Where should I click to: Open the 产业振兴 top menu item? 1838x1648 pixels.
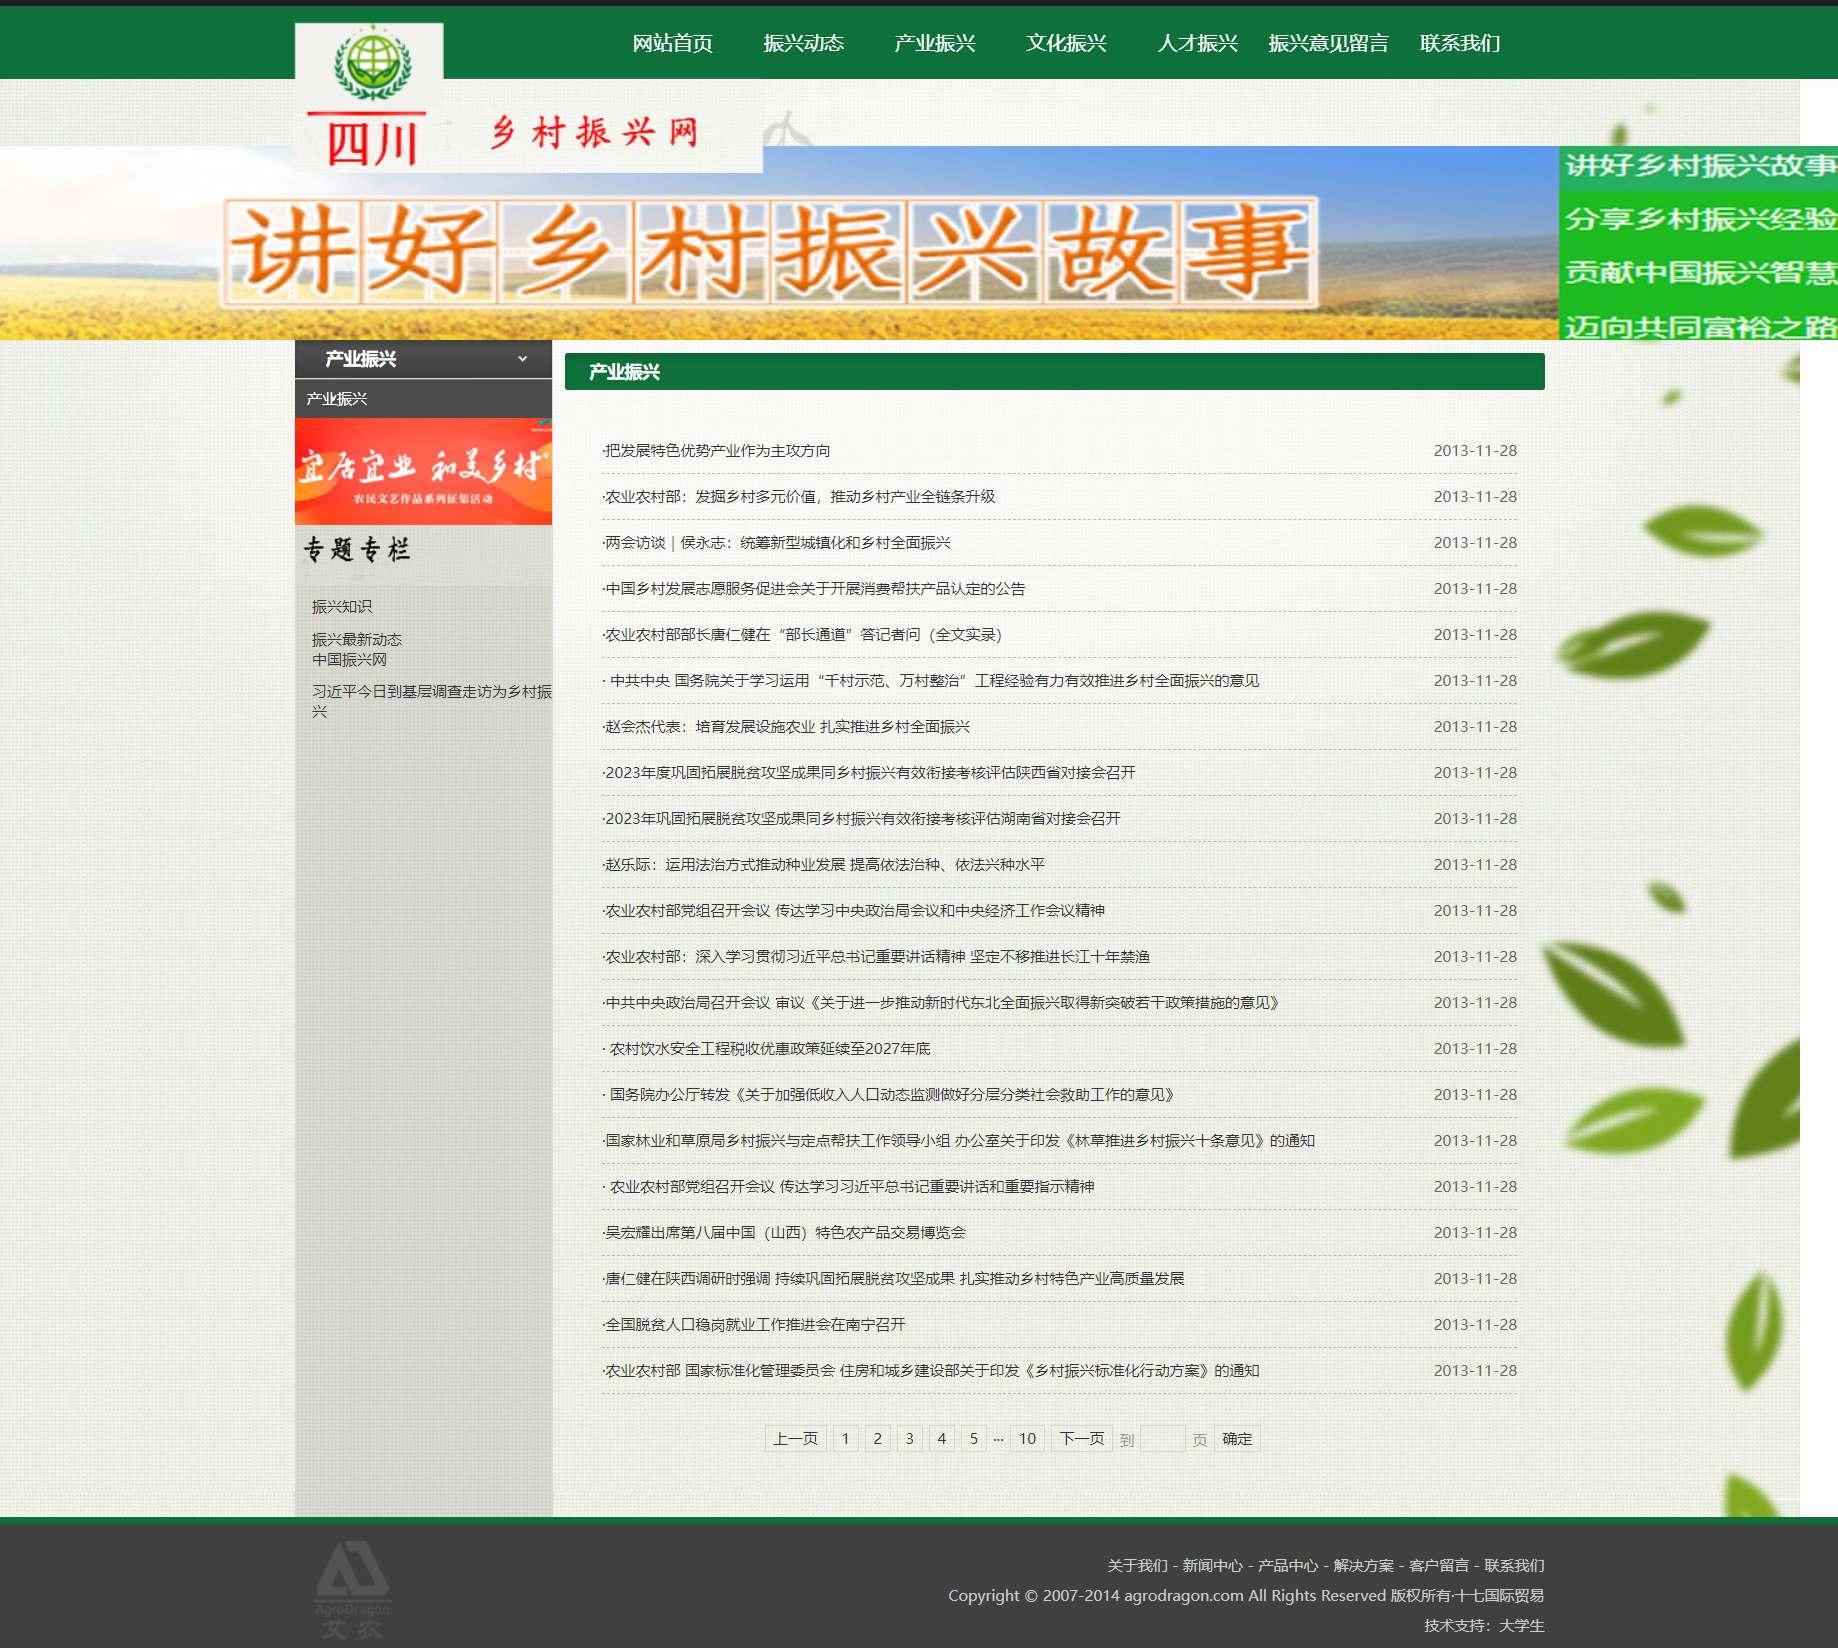click(934, 43)
